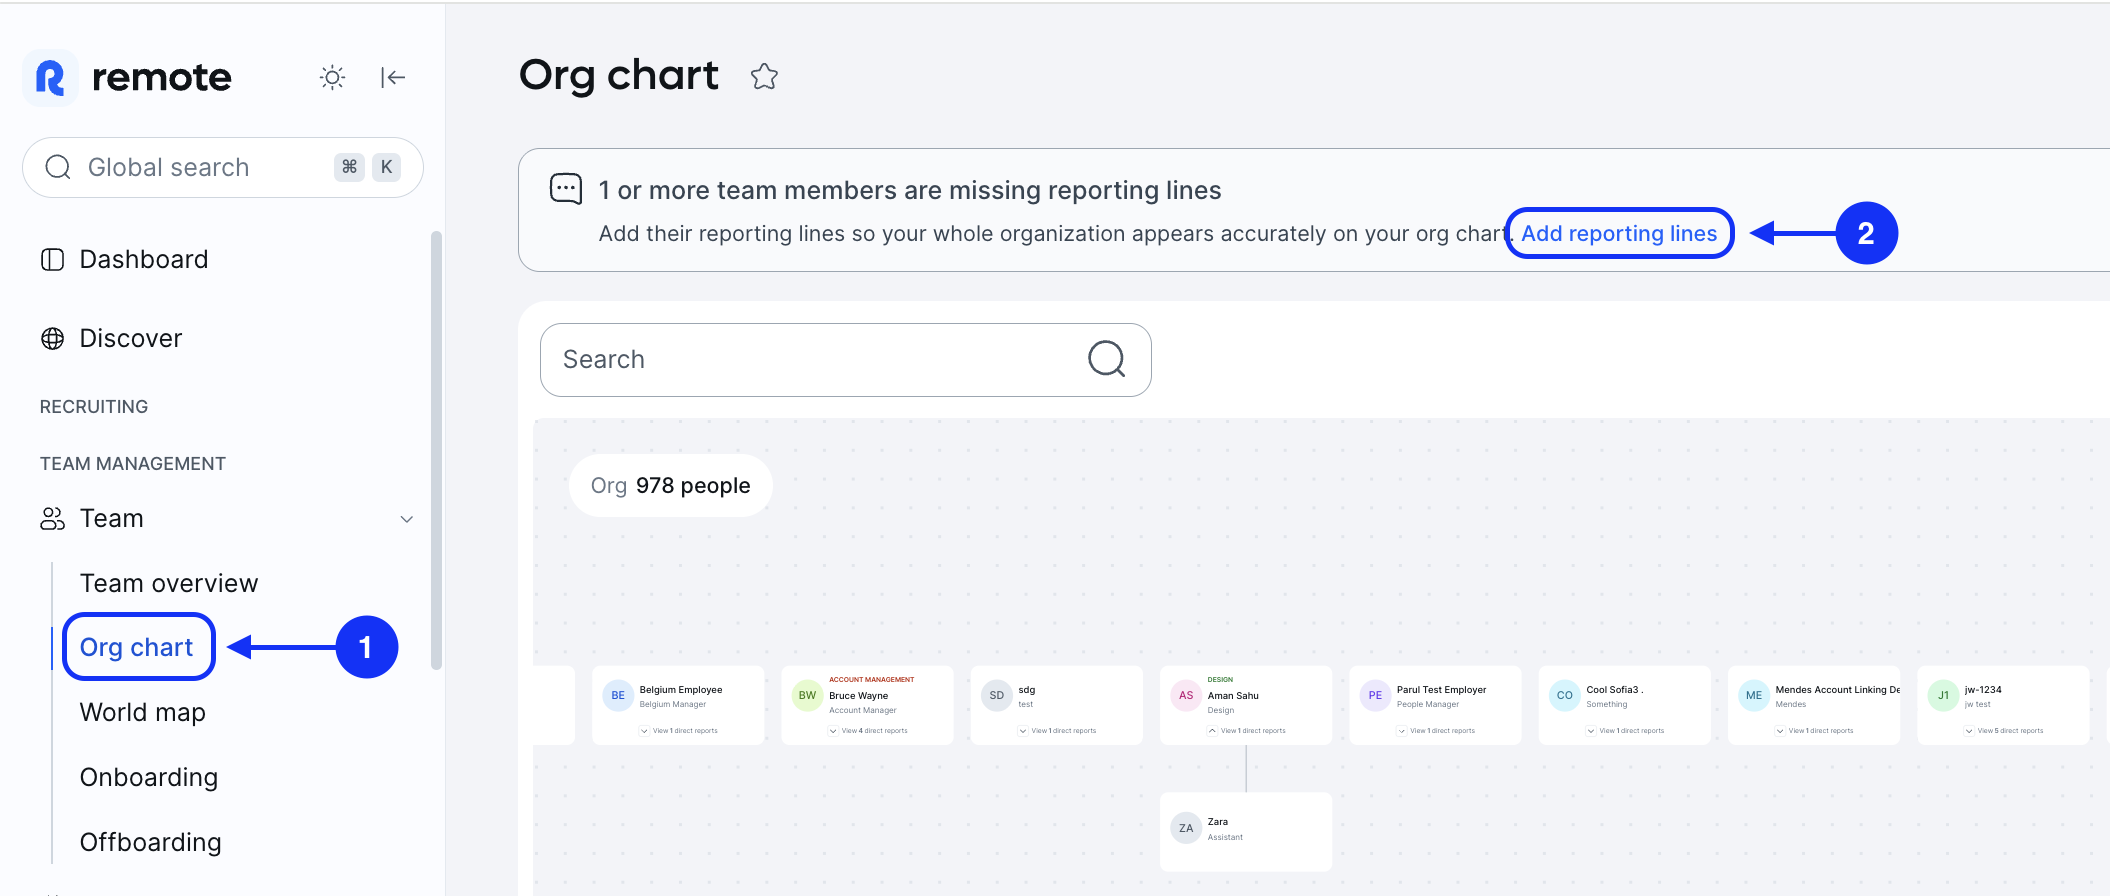Image resolution: width=2110 pixels, height=896 pixels.
Task: Click the SD avatar on the sdg card
Action: pyautogui.click(x=997, y=696)
